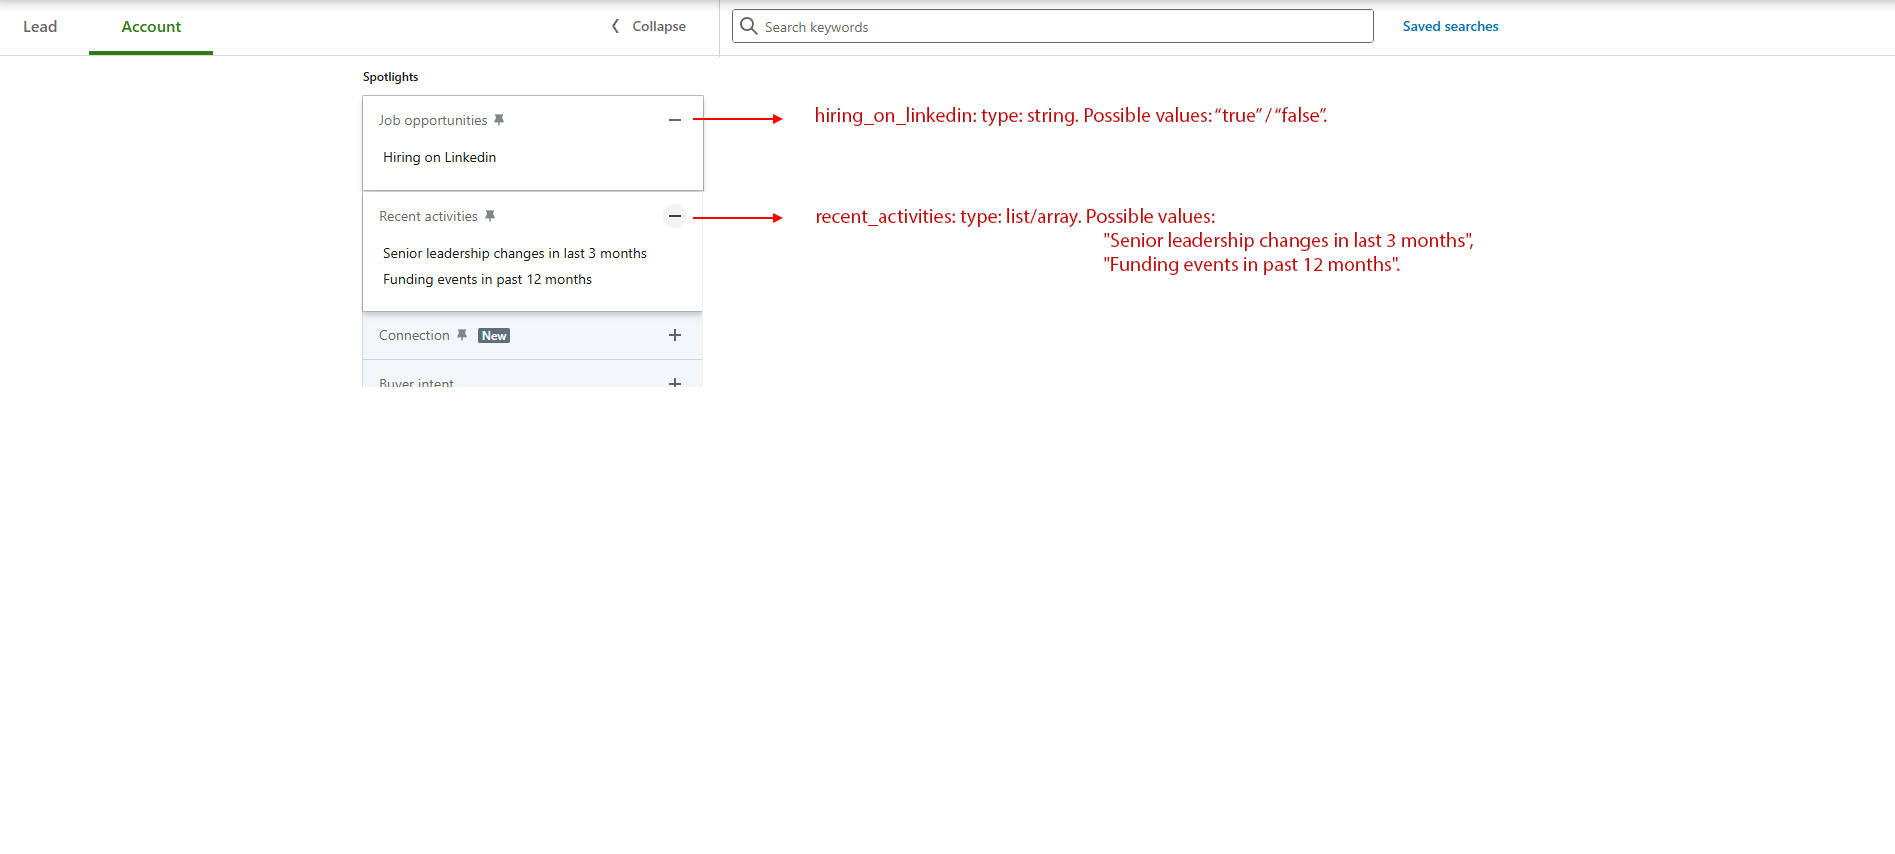
Task: Select Funding events in past 12 months
Action: (487, 279)
